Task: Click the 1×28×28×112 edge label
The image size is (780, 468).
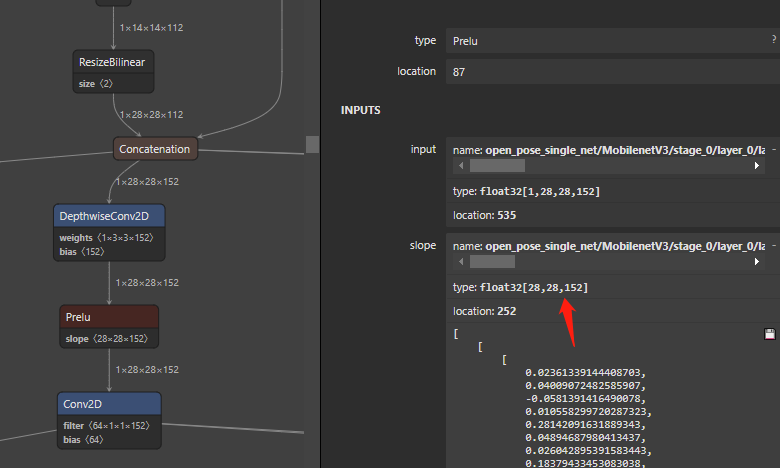Action: 151,115
